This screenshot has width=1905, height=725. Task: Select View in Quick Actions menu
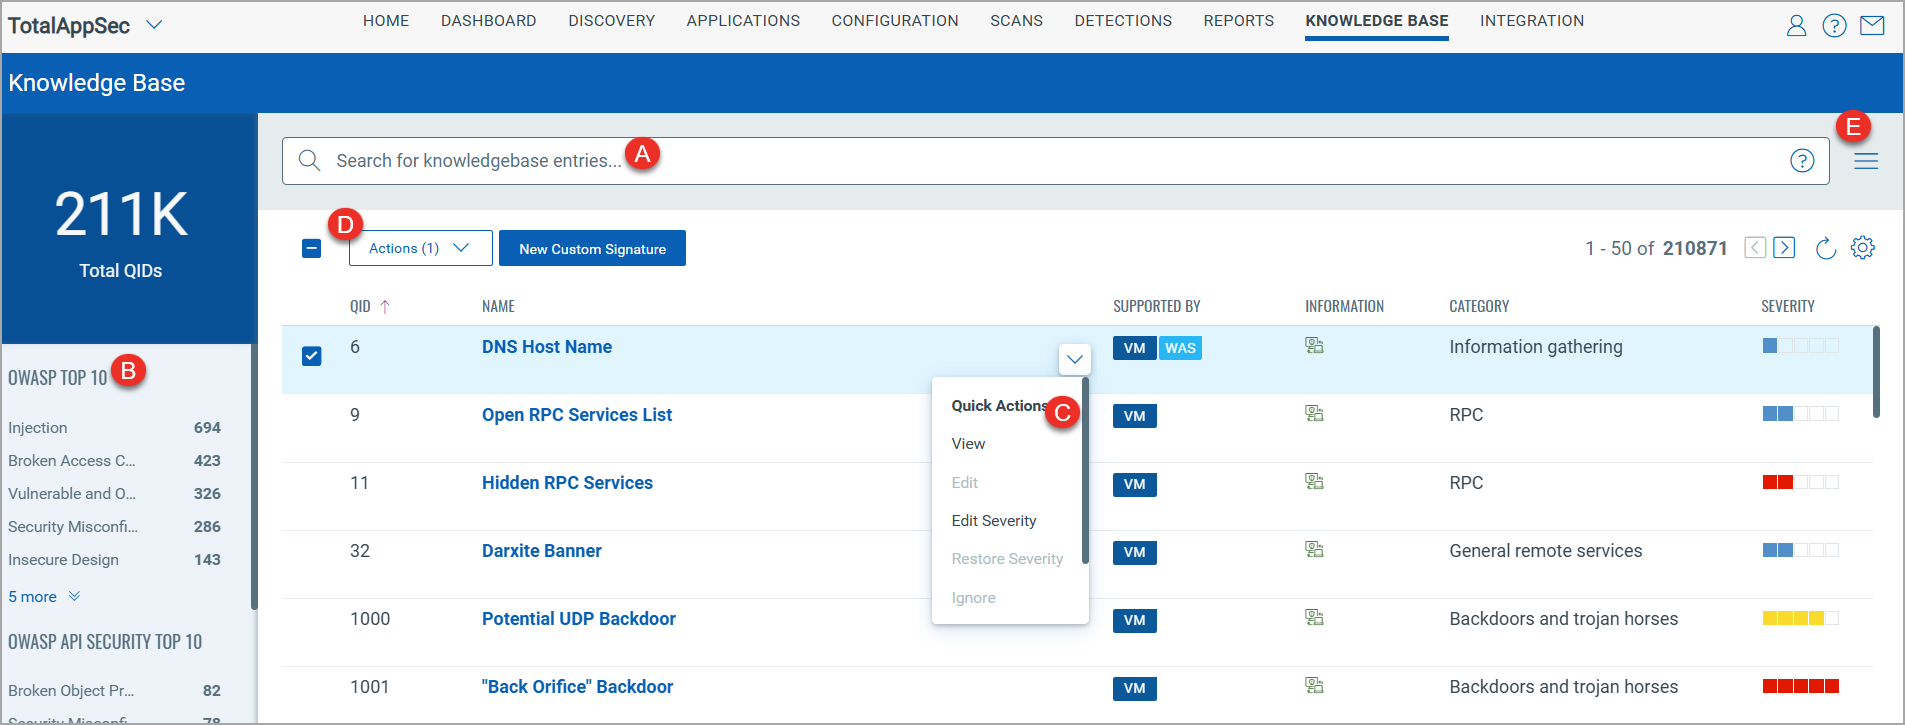click(968, 444)
